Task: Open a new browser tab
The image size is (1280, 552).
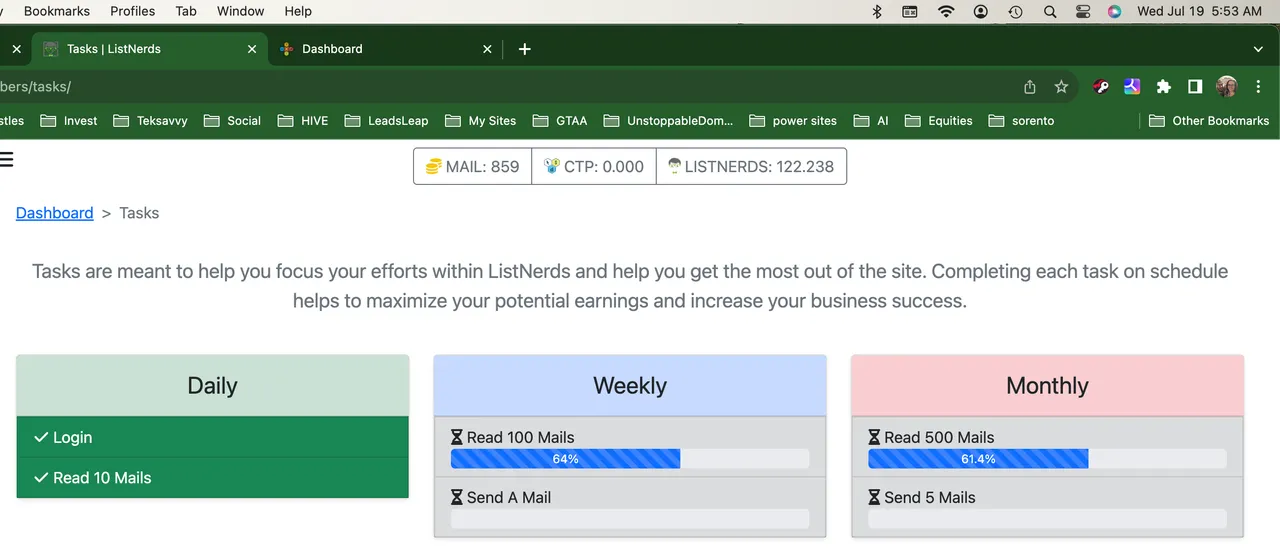Action: coord(524,49)
